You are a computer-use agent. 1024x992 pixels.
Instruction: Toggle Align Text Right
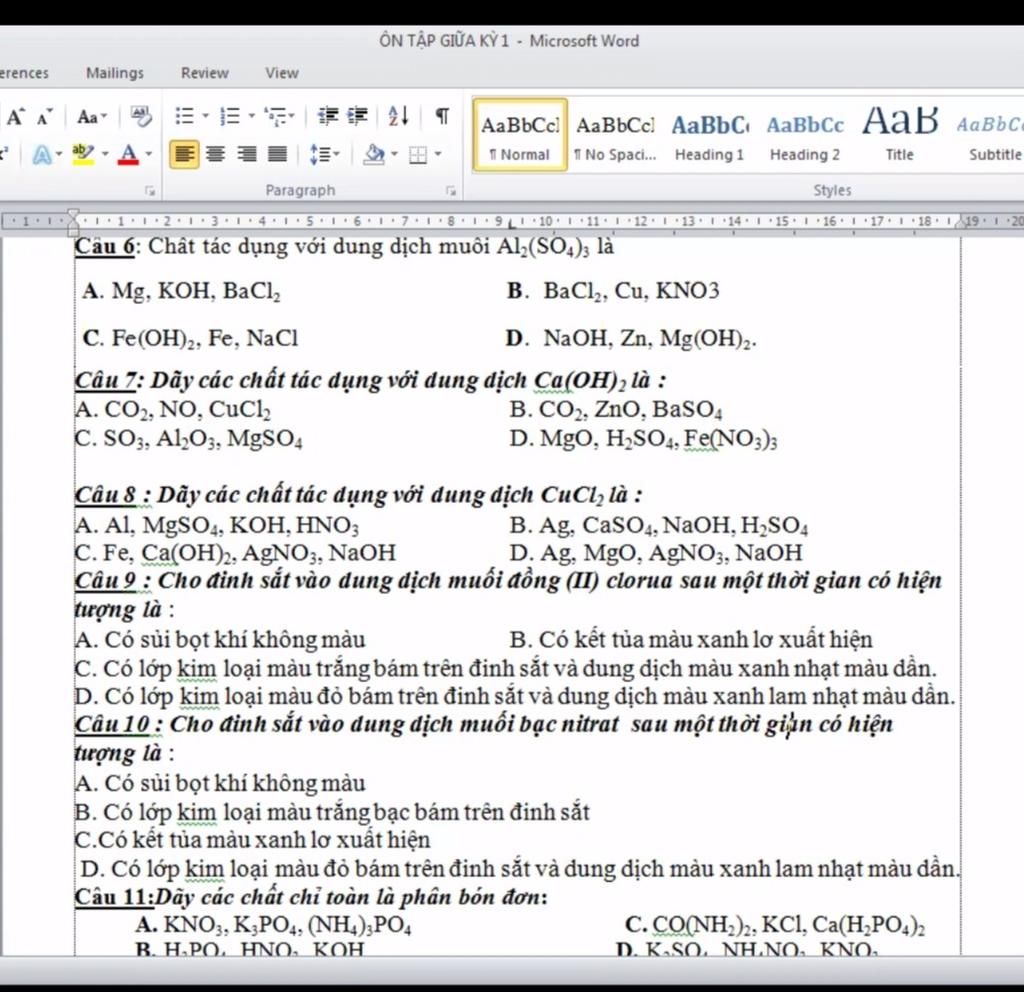(246, 155)
